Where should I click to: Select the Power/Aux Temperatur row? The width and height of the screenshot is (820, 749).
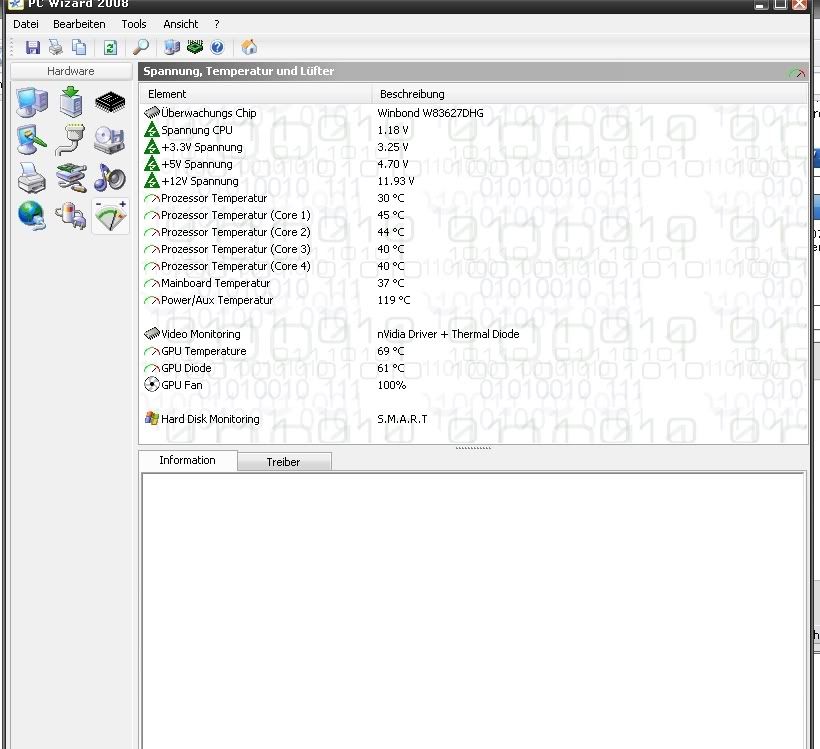[473, 300]
